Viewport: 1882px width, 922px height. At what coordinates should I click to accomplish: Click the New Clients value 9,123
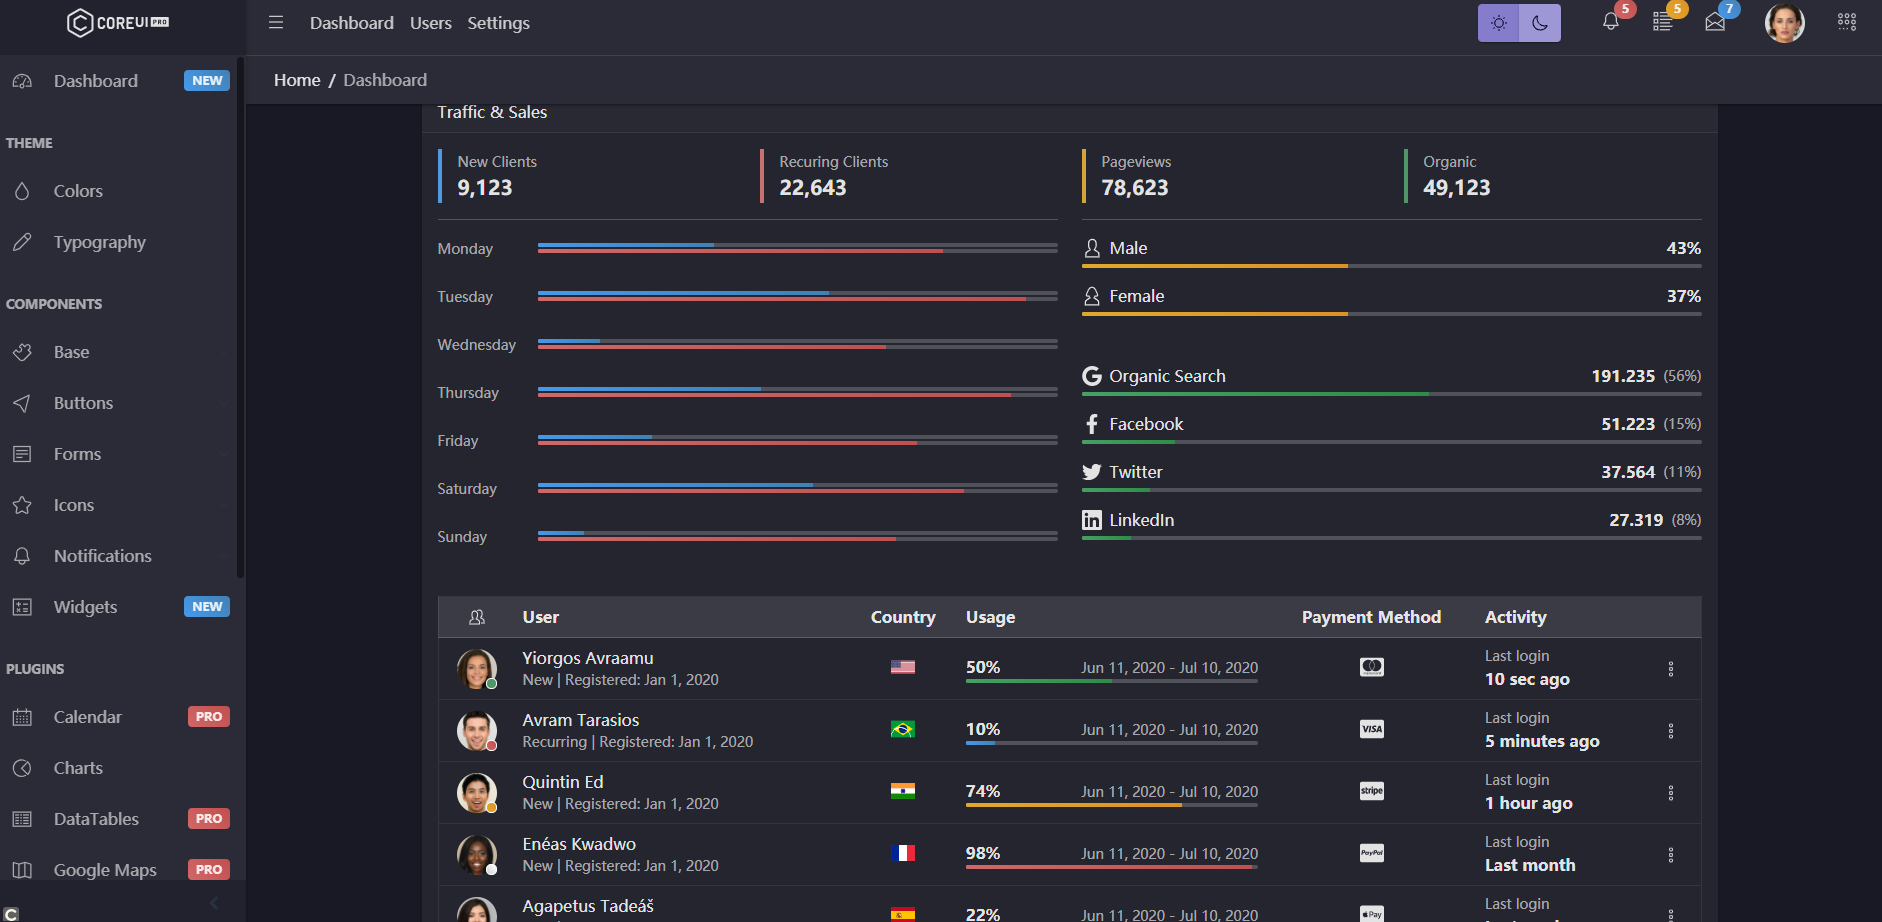[x=485, y=188]
